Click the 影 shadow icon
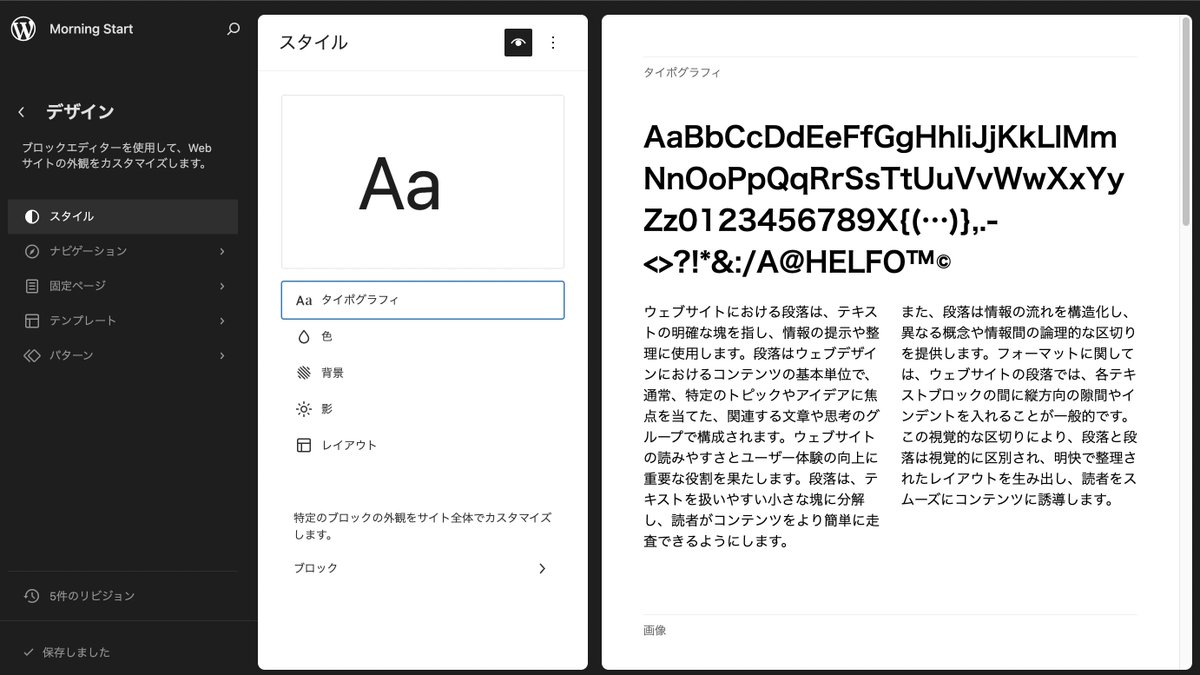 click(304, 408)
